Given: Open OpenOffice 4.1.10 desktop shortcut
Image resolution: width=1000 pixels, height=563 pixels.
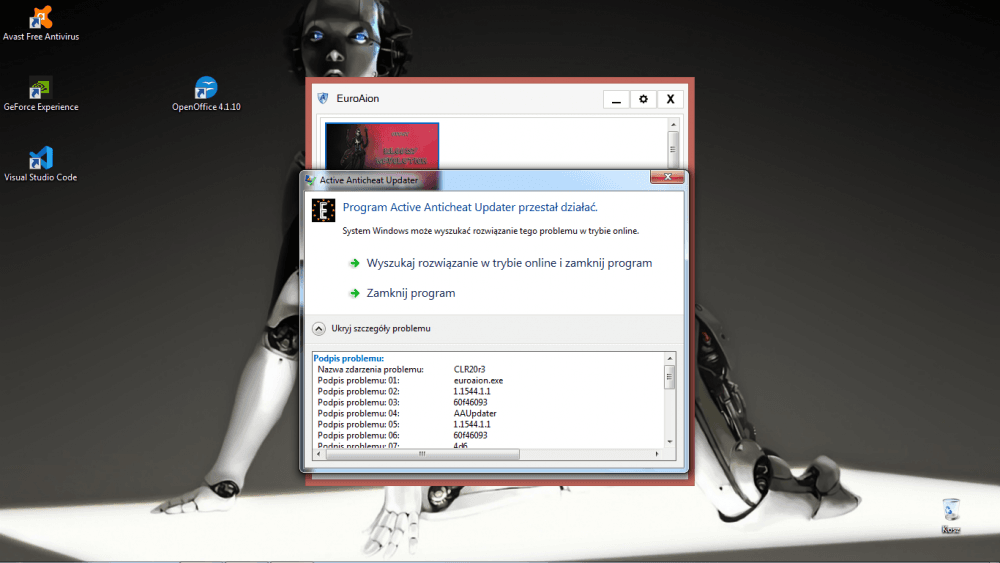Looking at the screenshot, I should (x=206, y=89).
